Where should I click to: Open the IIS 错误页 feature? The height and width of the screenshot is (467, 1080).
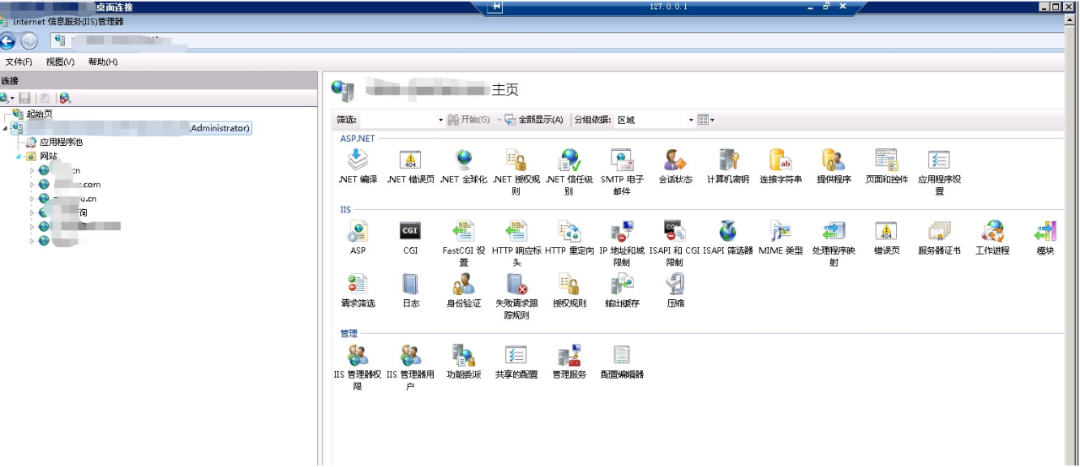[886, 238]
